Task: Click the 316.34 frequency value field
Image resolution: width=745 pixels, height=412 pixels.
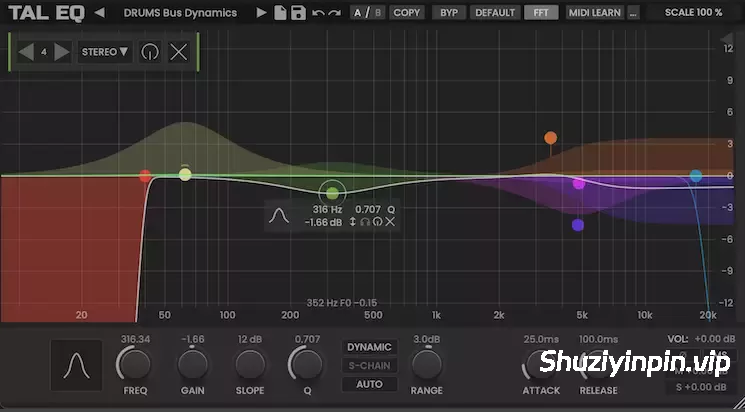Action: (x=135, y=339)
